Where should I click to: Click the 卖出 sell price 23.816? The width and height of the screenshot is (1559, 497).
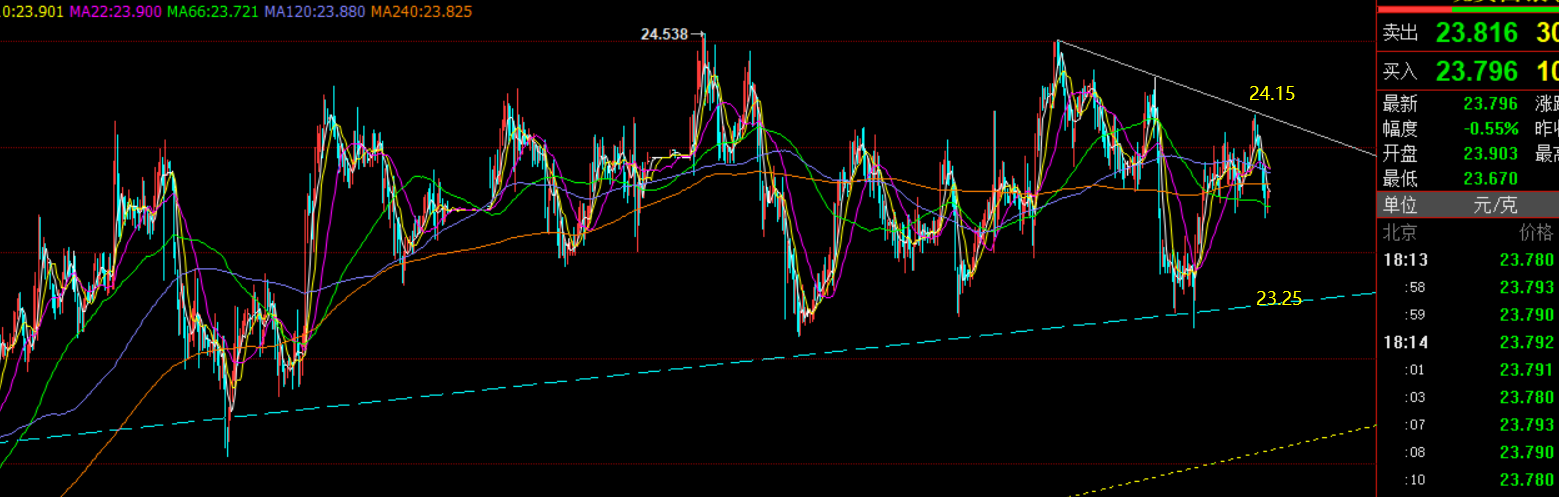pos(1477,33)
